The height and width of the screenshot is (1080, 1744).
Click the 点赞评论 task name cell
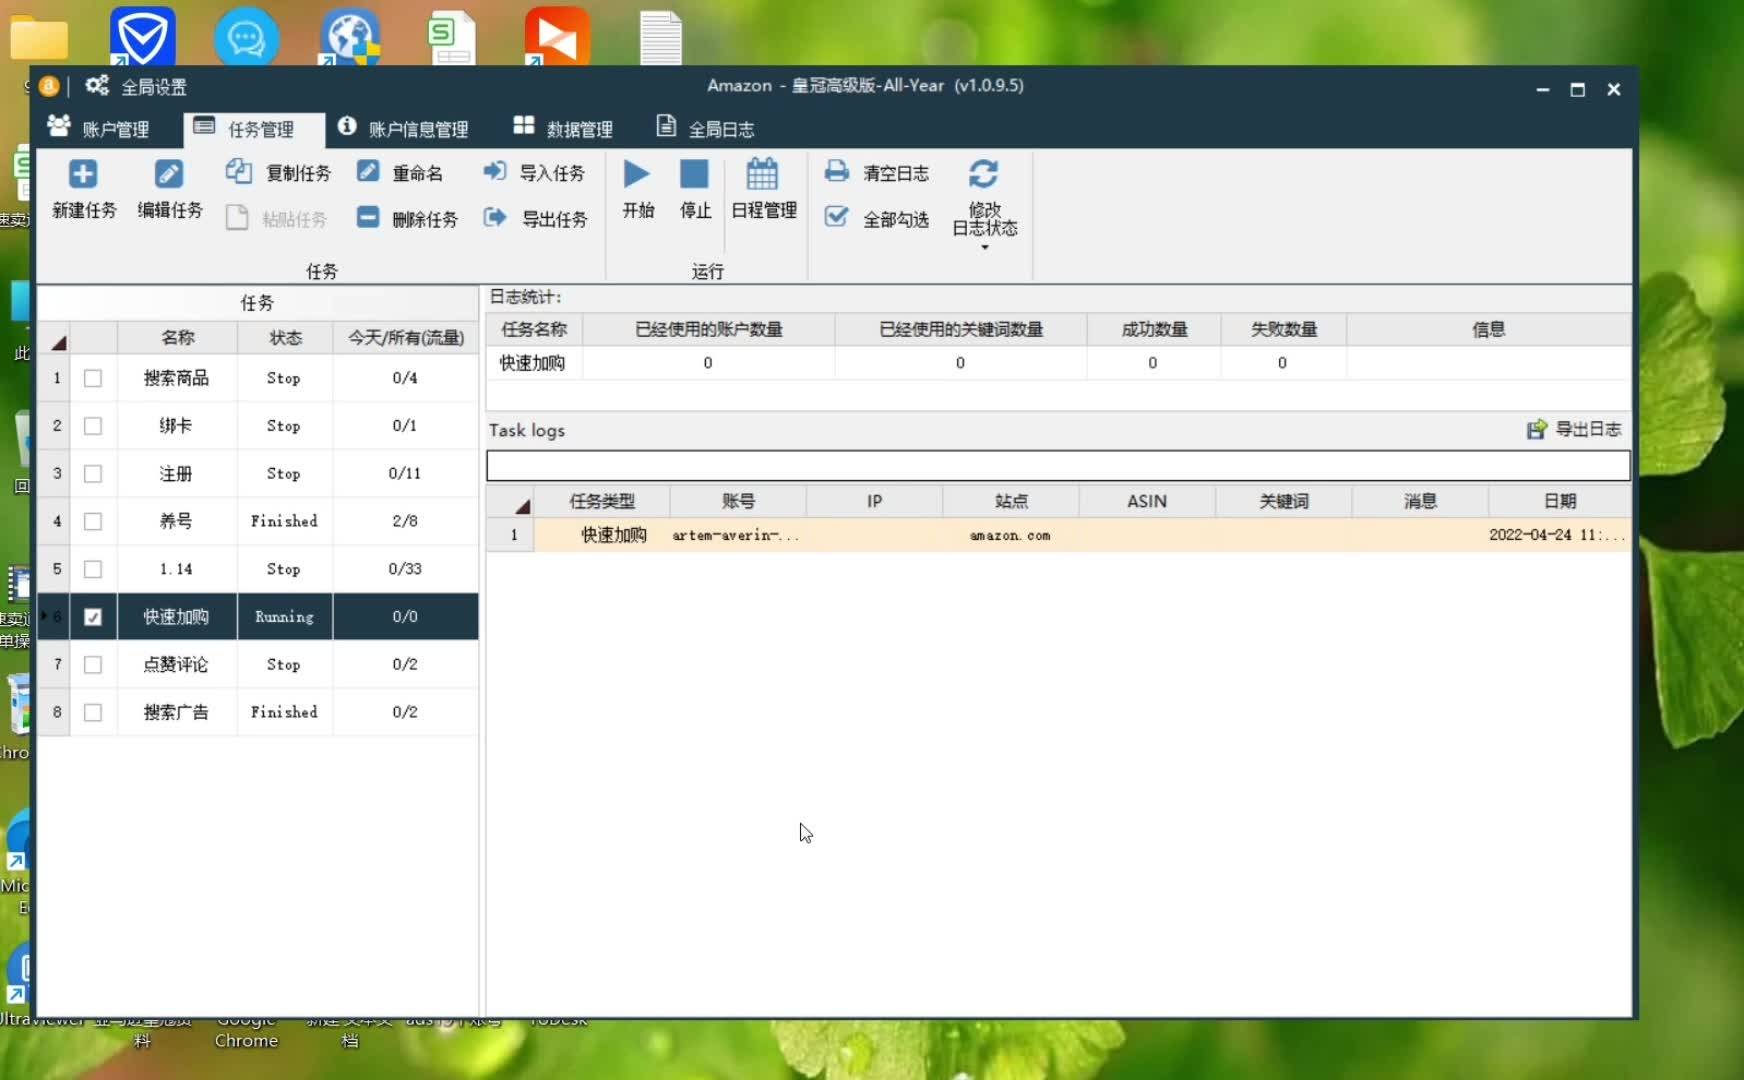tap(177, 665)
